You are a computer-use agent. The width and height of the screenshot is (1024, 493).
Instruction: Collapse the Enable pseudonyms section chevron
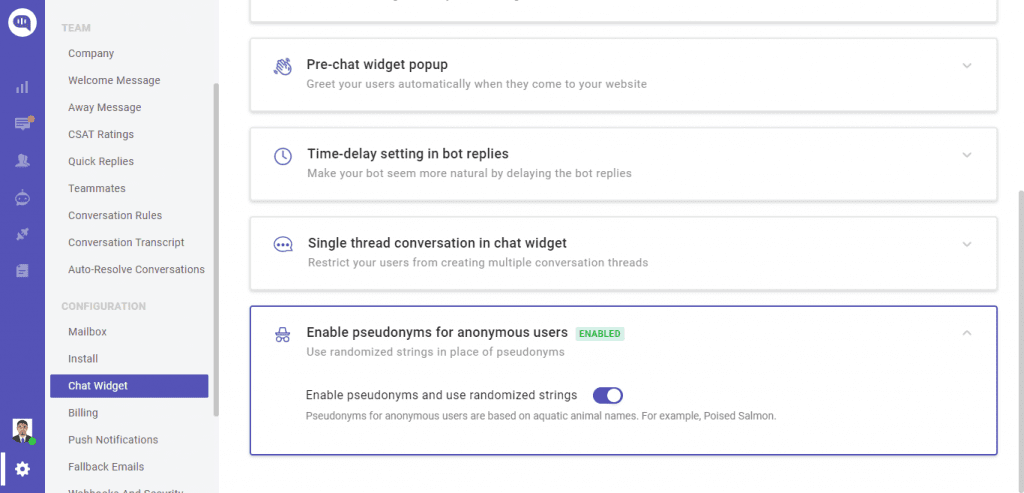click(967, 333)
